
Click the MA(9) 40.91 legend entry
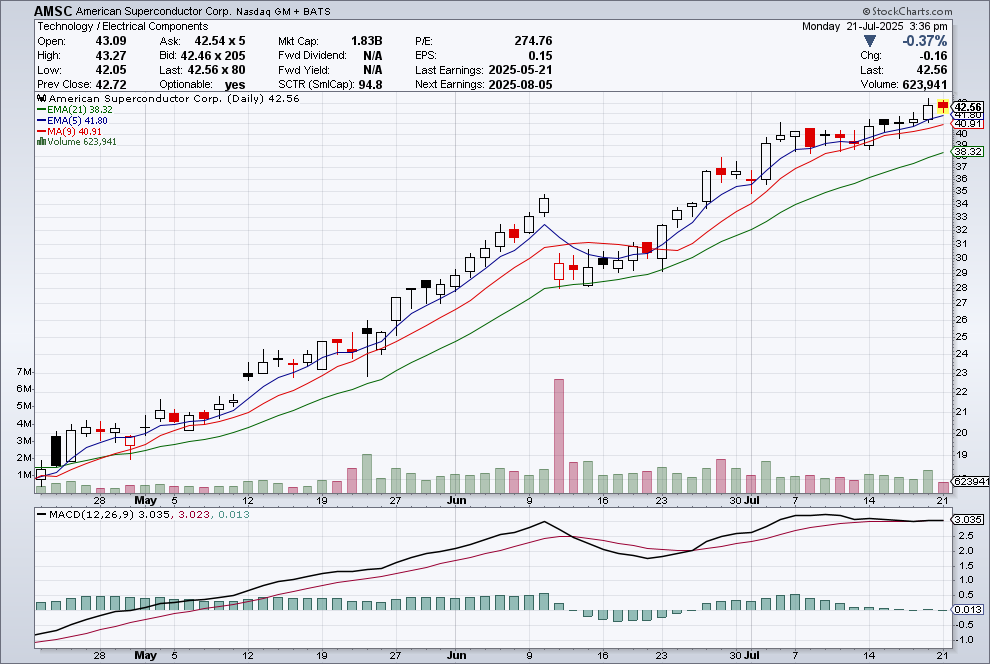tap(69, 131)
